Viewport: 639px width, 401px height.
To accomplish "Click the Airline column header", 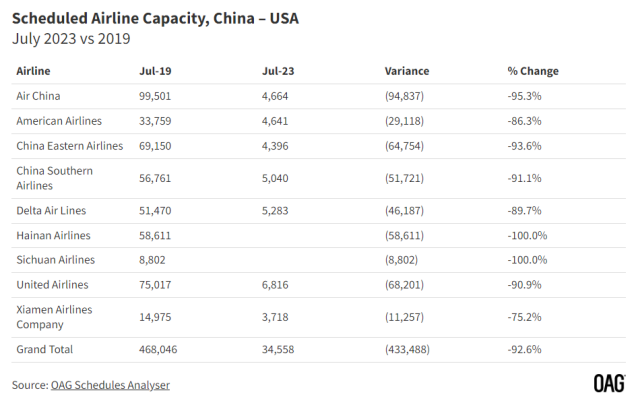I will (34, 71).
